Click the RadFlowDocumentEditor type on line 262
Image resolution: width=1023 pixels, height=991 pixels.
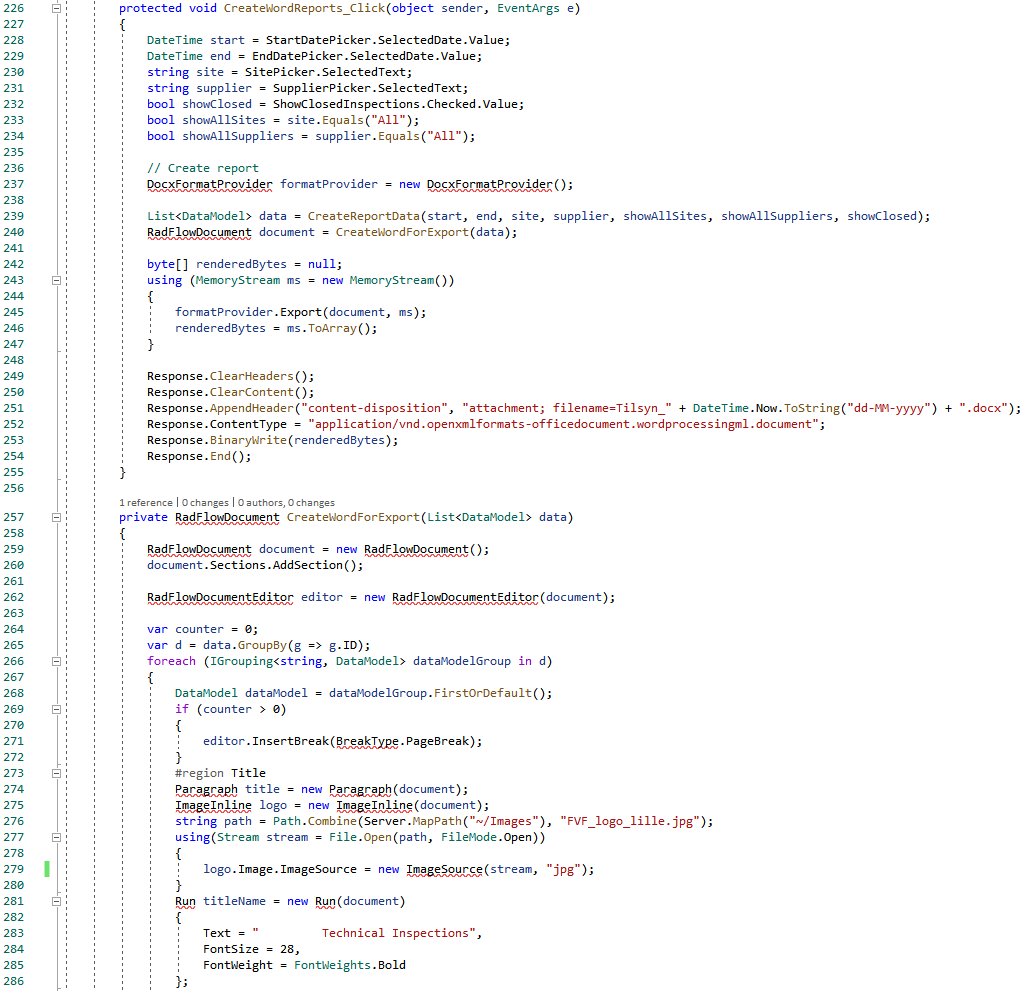220,597
